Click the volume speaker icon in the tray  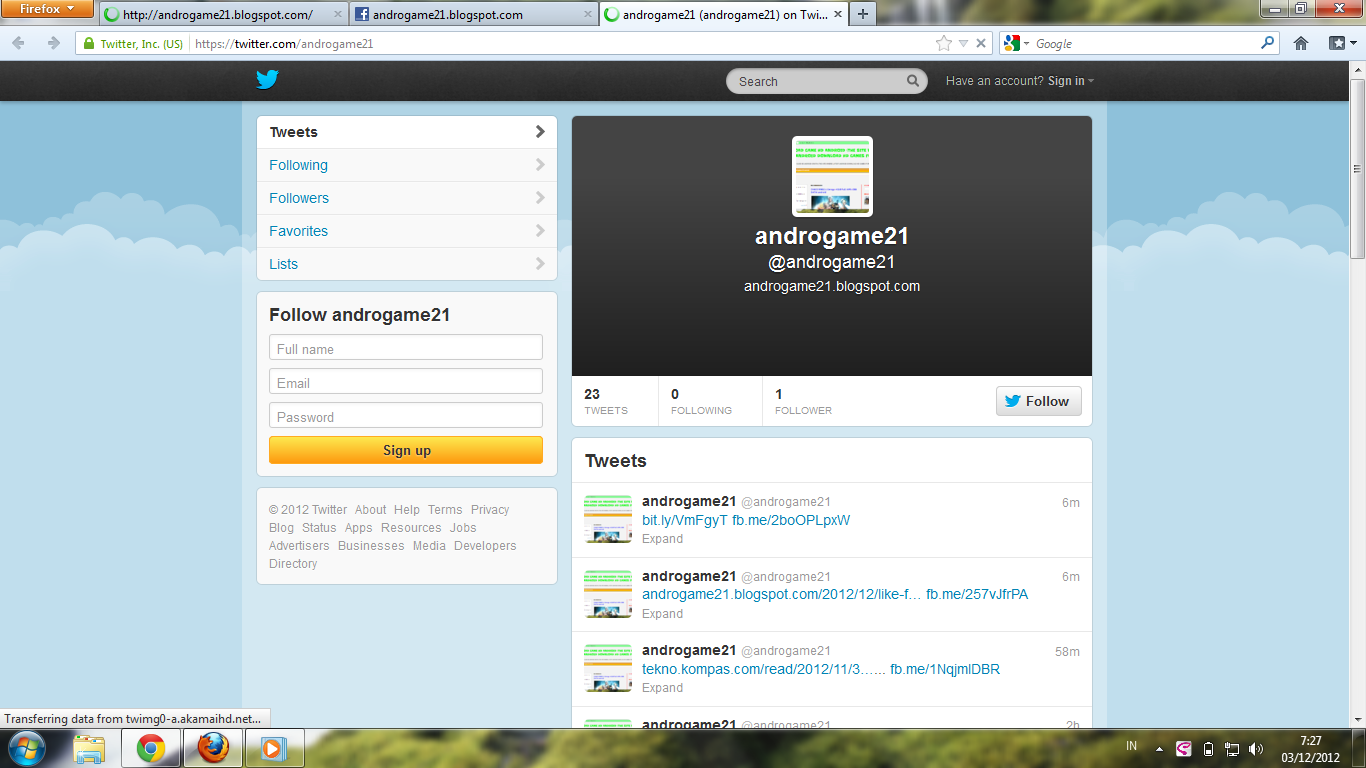click(x=1256, y=748)
